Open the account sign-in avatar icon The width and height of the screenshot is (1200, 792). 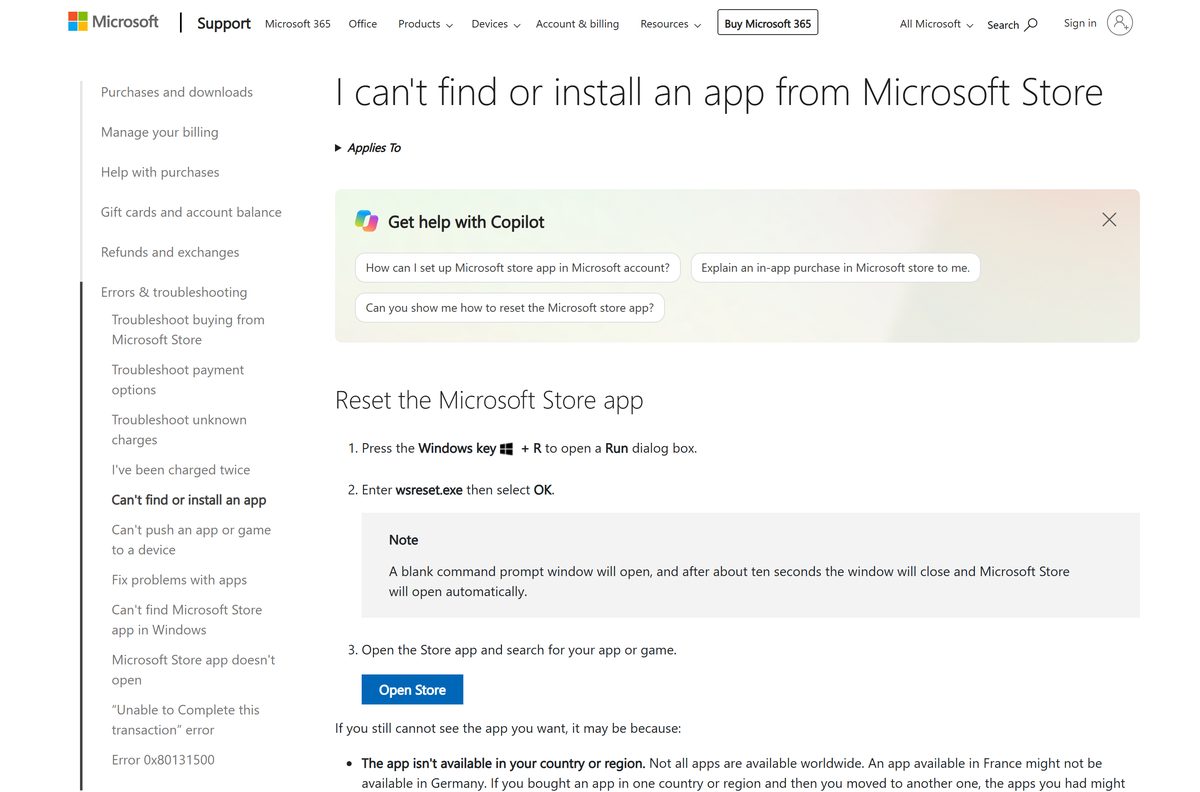click(1120, 23)
